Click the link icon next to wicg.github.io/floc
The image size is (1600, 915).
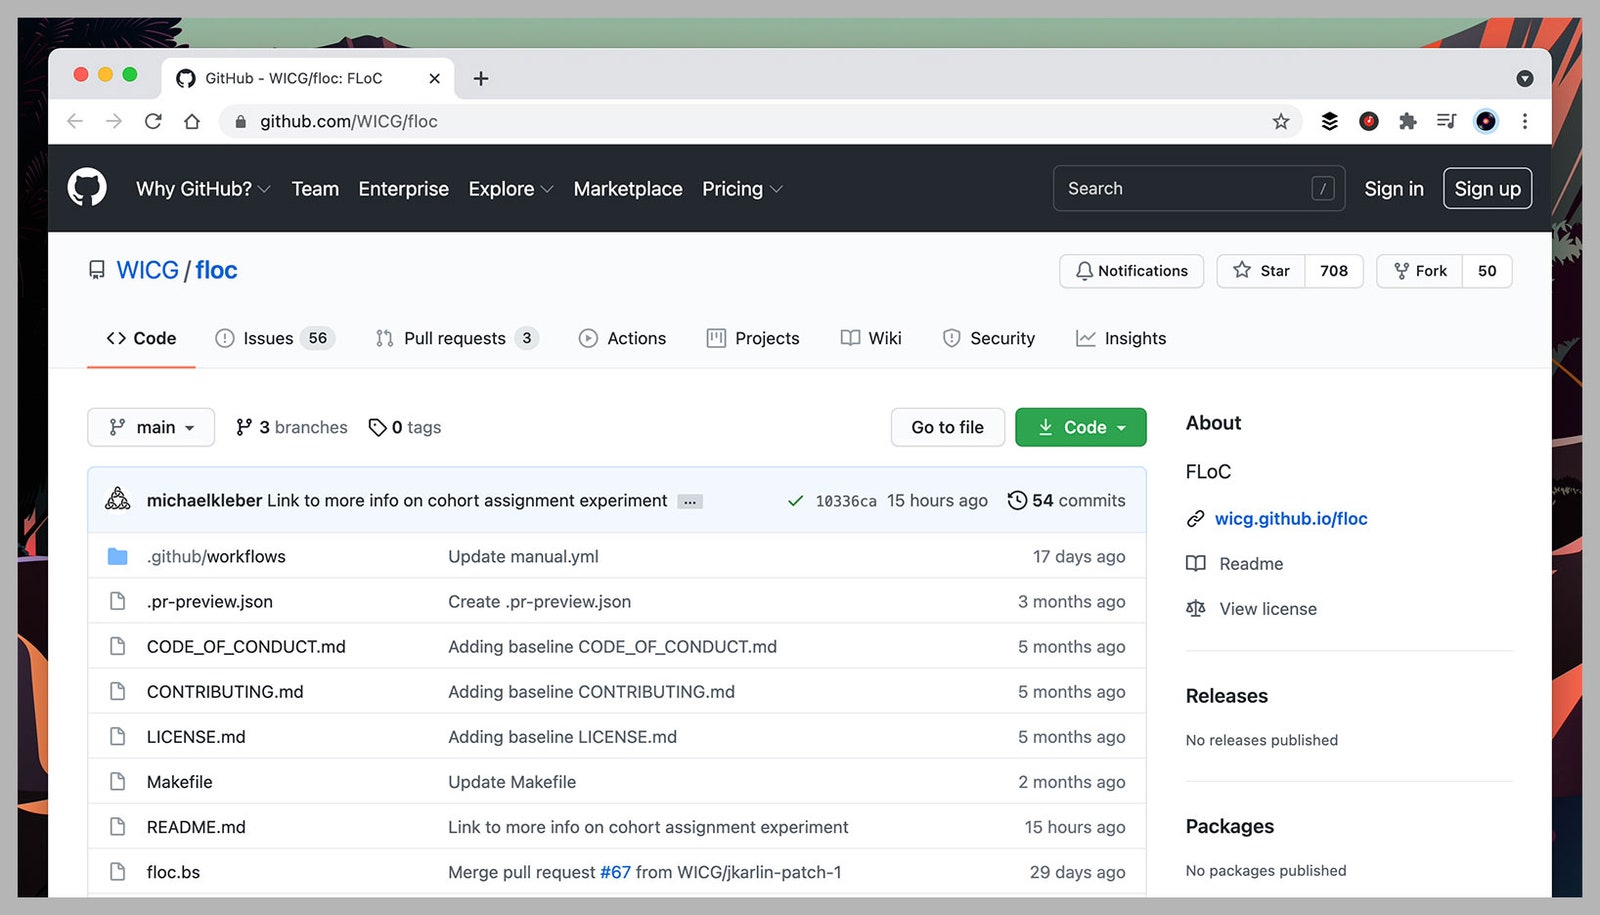[x=1195, y=518]
